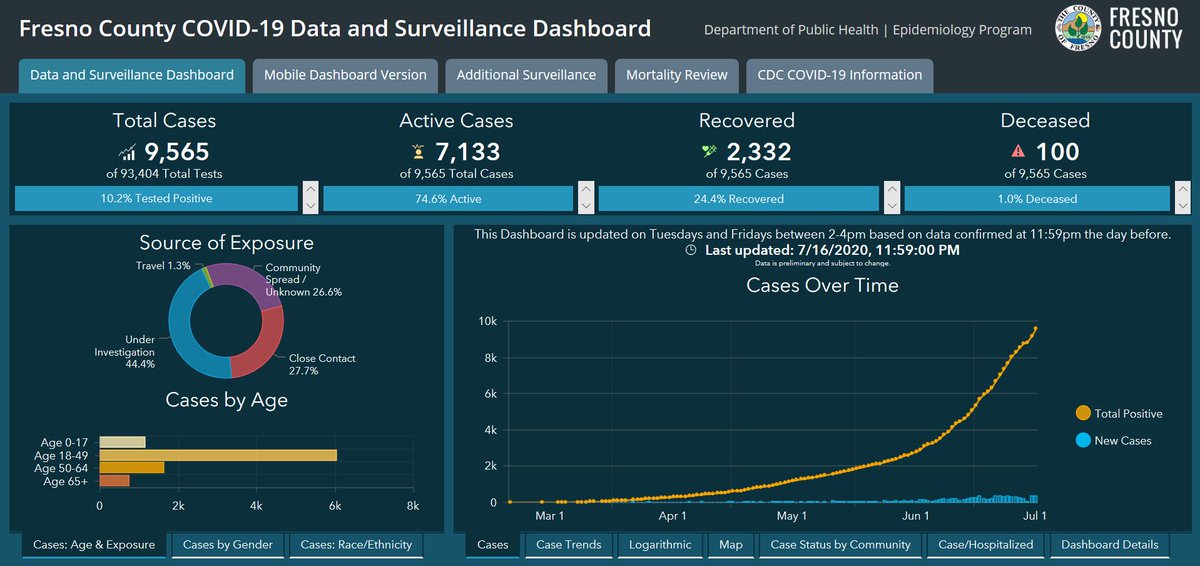
Task: Switch to Cases by Gender tab
Action: (x=228, y=545)
